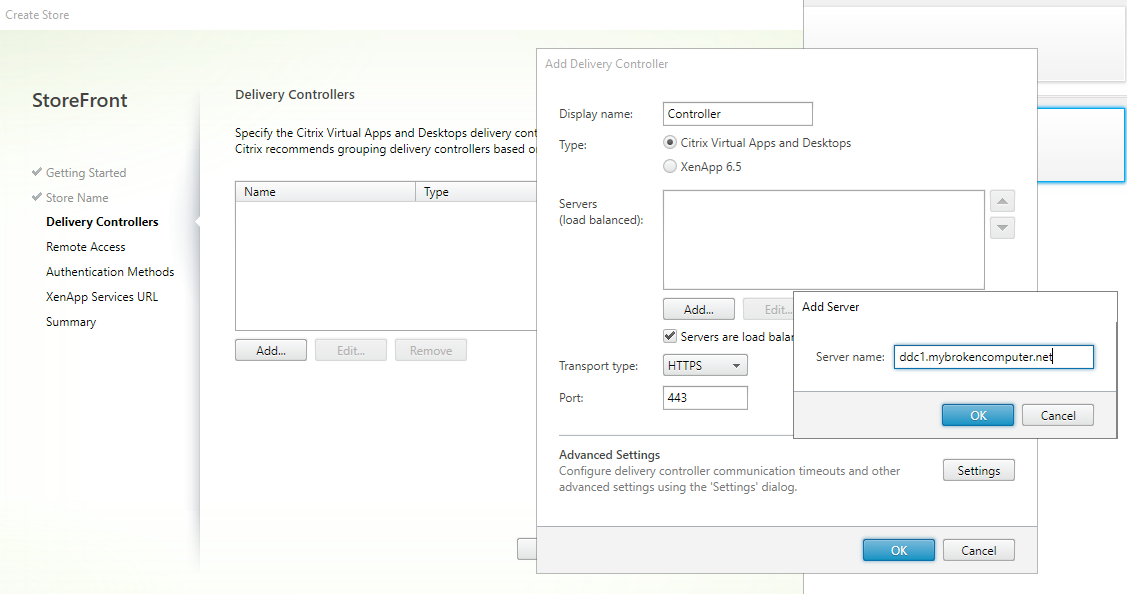The height and width of the screenshot is (594, 1127).
Task: Toggle the Servers are load balanced checkbox
Action: pos(671,337)
